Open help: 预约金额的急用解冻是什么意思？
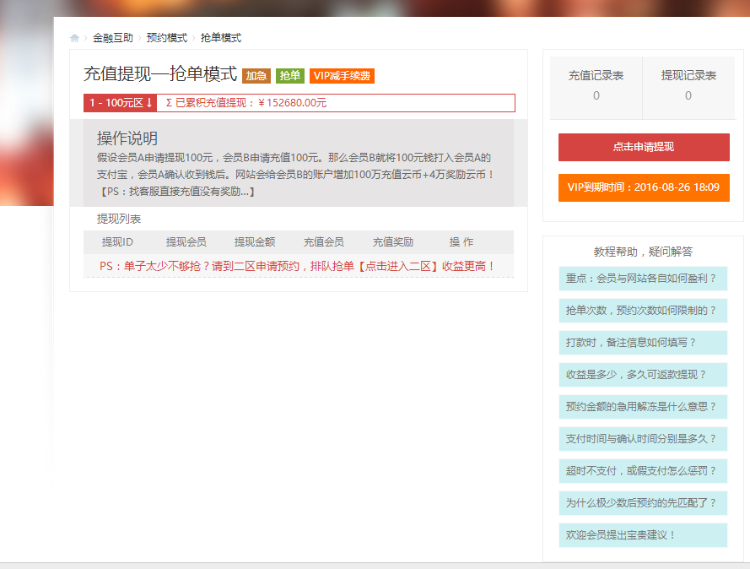Viewport: 750px width, 569px height. tap(643, 407)
